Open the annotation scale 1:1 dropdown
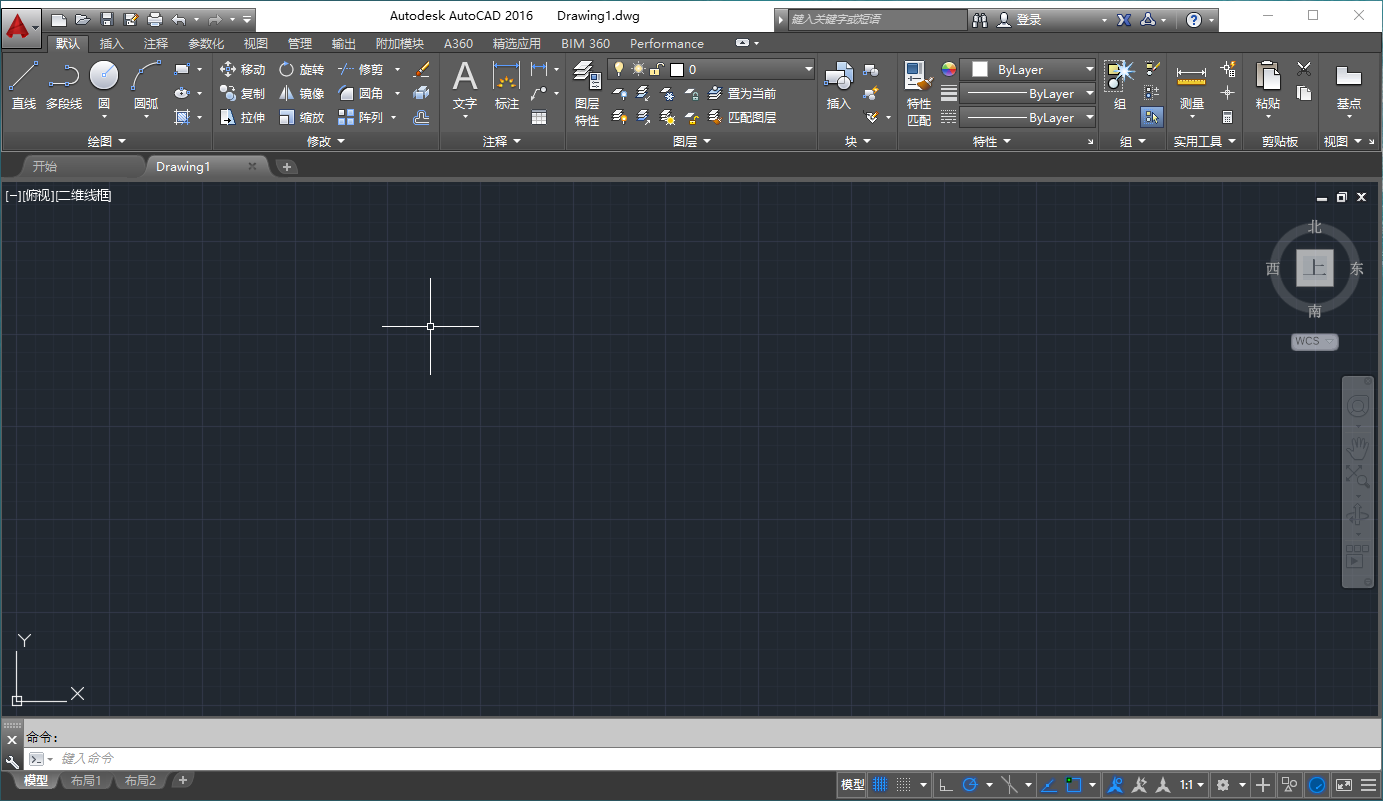Viewport: 1383px width, 801px height. [1185, 785]
